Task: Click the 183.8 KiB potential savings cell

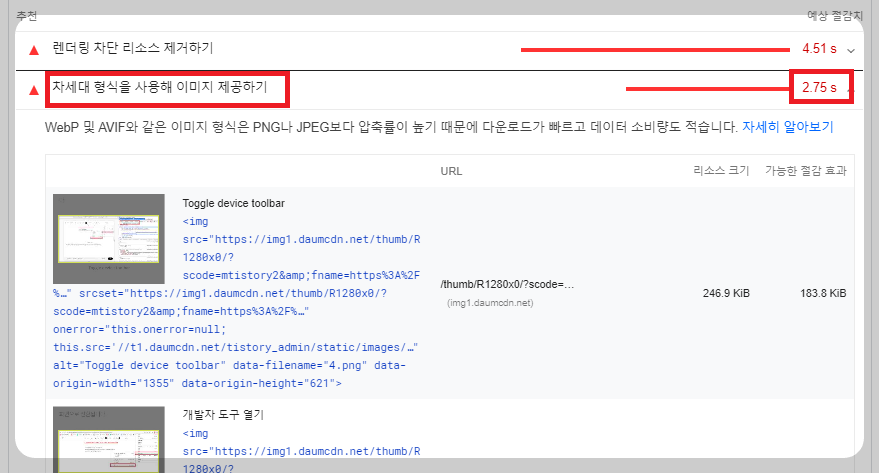Action: (x=823, y=293)
